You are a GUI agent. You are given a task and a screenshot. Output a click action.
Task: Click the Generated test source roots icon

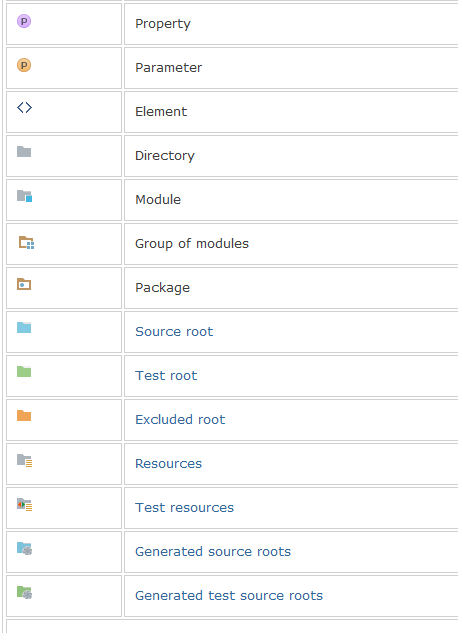coord(24,592)
